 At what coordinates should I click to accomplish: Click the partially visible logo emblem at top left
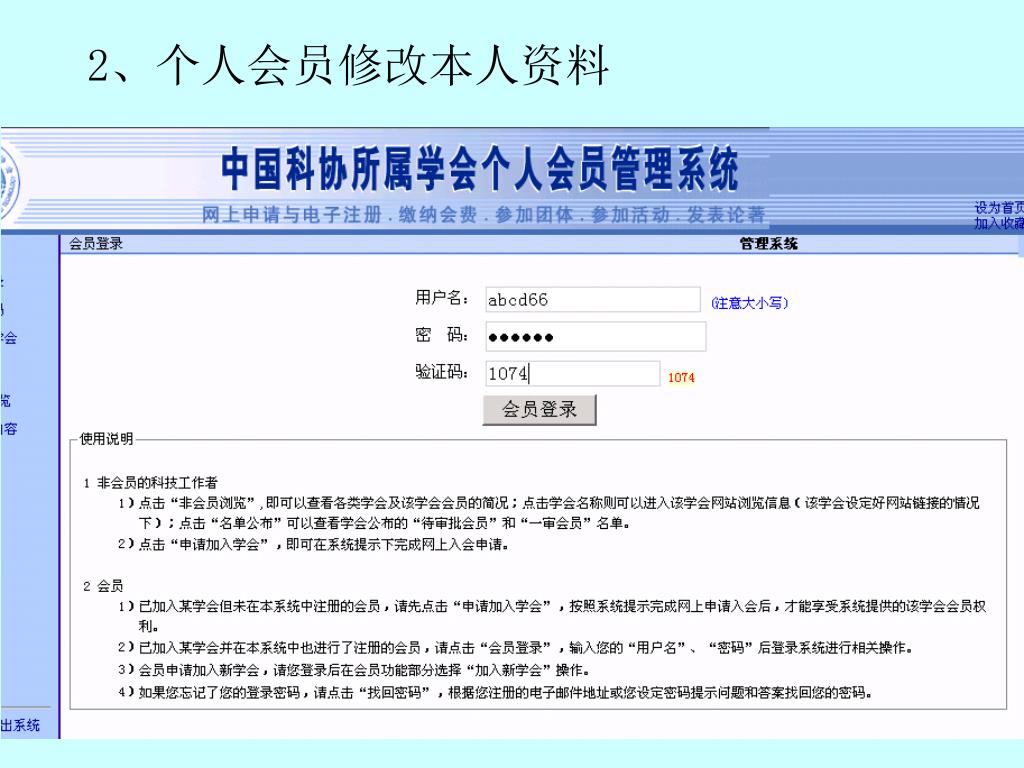pyautogui.click(x=9, y=184)
